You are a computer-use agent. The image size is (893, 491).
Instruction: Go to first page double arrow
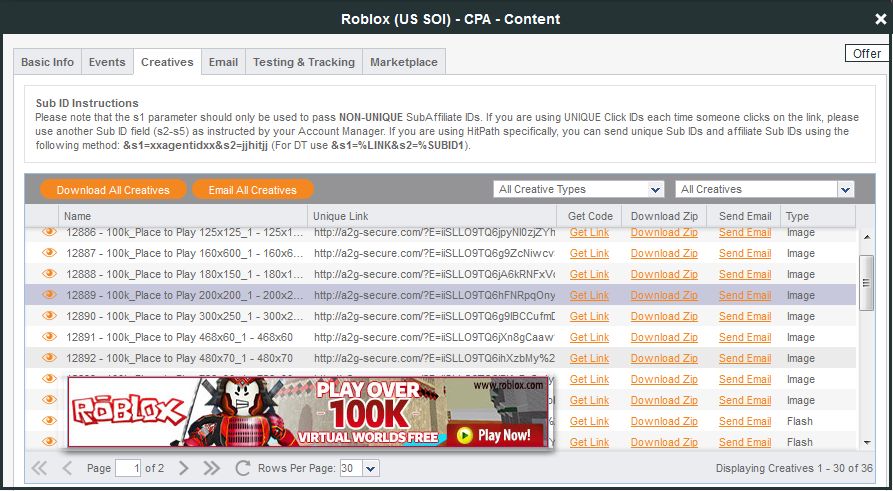[40, 468]
